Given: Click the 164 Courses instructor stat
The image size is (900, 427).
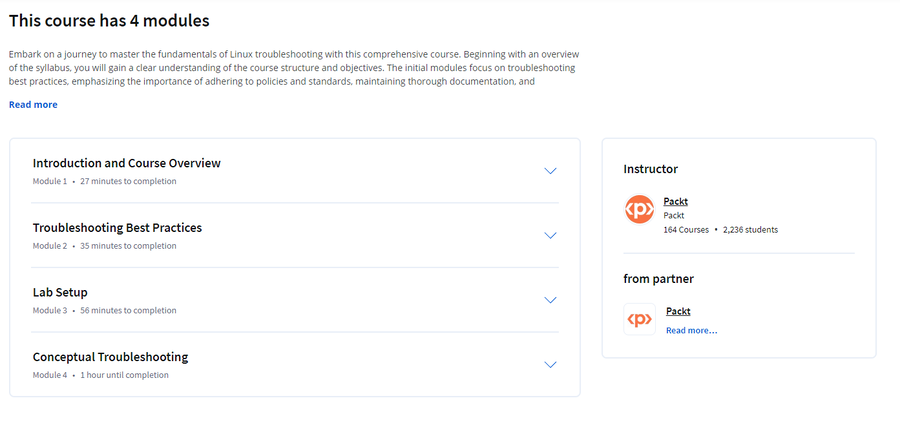Looking at the screenshot, I should (x=686, y=230).
